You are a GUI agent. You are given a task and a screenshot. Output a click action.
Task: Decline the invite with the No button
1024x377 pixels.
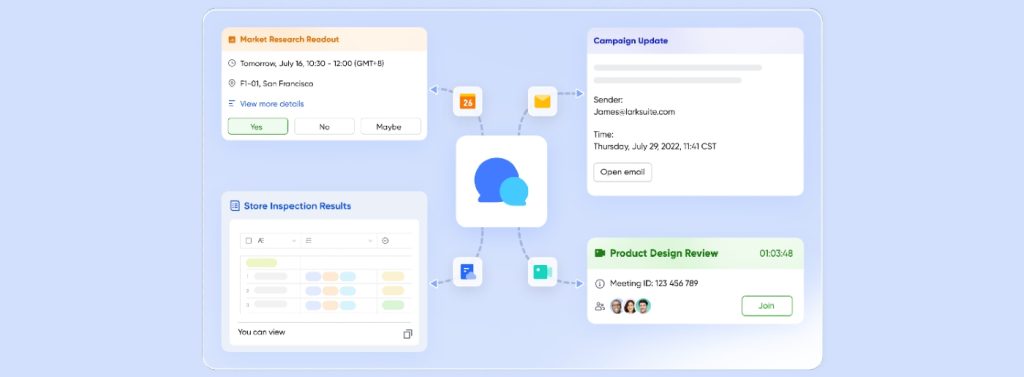[x=324, y=127]
